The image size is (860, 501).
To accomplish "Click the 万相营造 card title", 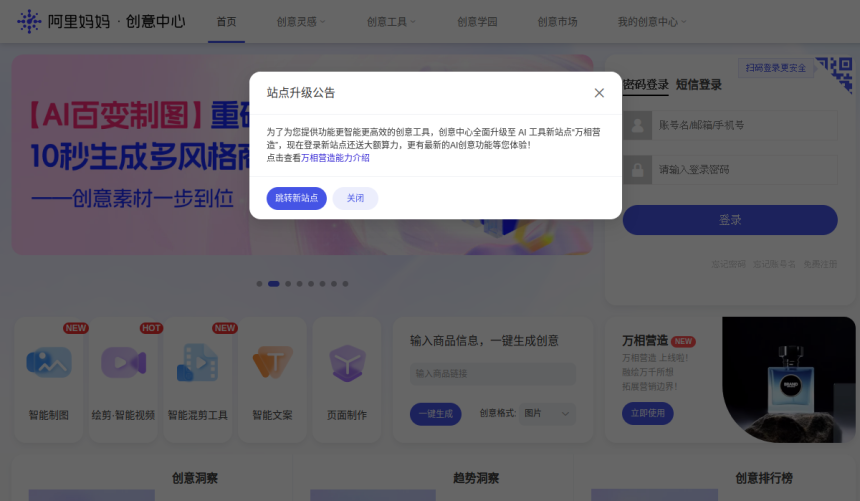I will click(x=645, y=341).
